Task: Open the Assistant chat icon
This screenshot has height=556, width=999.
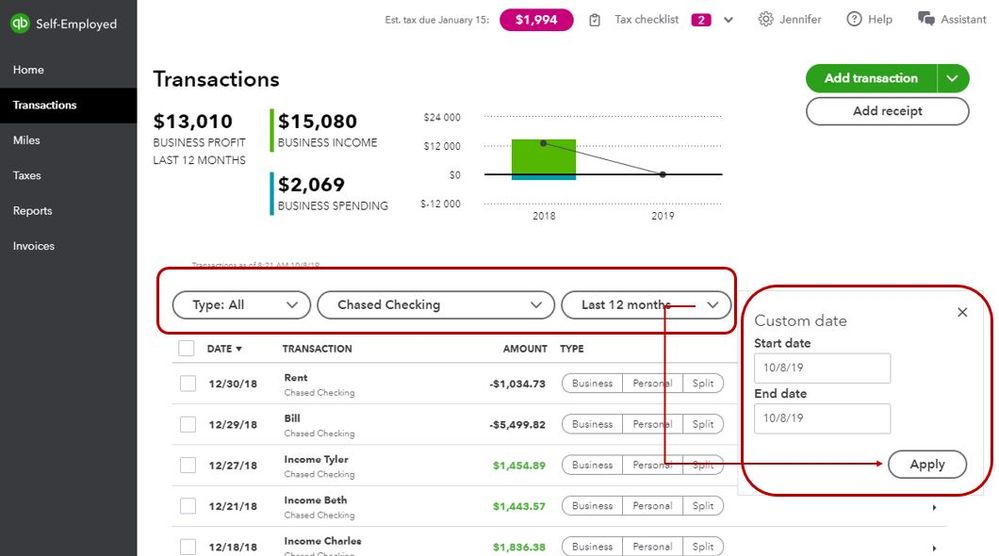Action: coord(926,20)
